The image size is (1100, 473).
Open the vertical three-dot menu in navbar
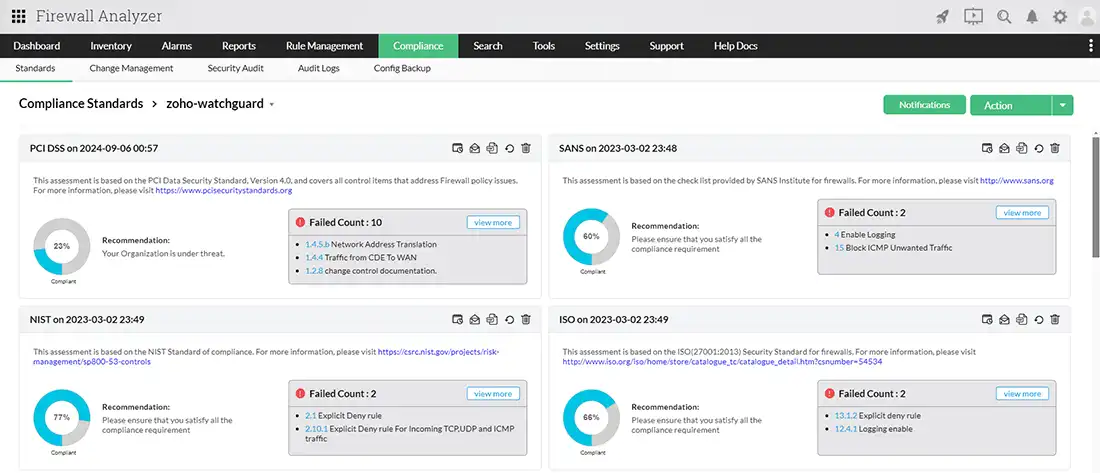click(x=1090, y=46)
